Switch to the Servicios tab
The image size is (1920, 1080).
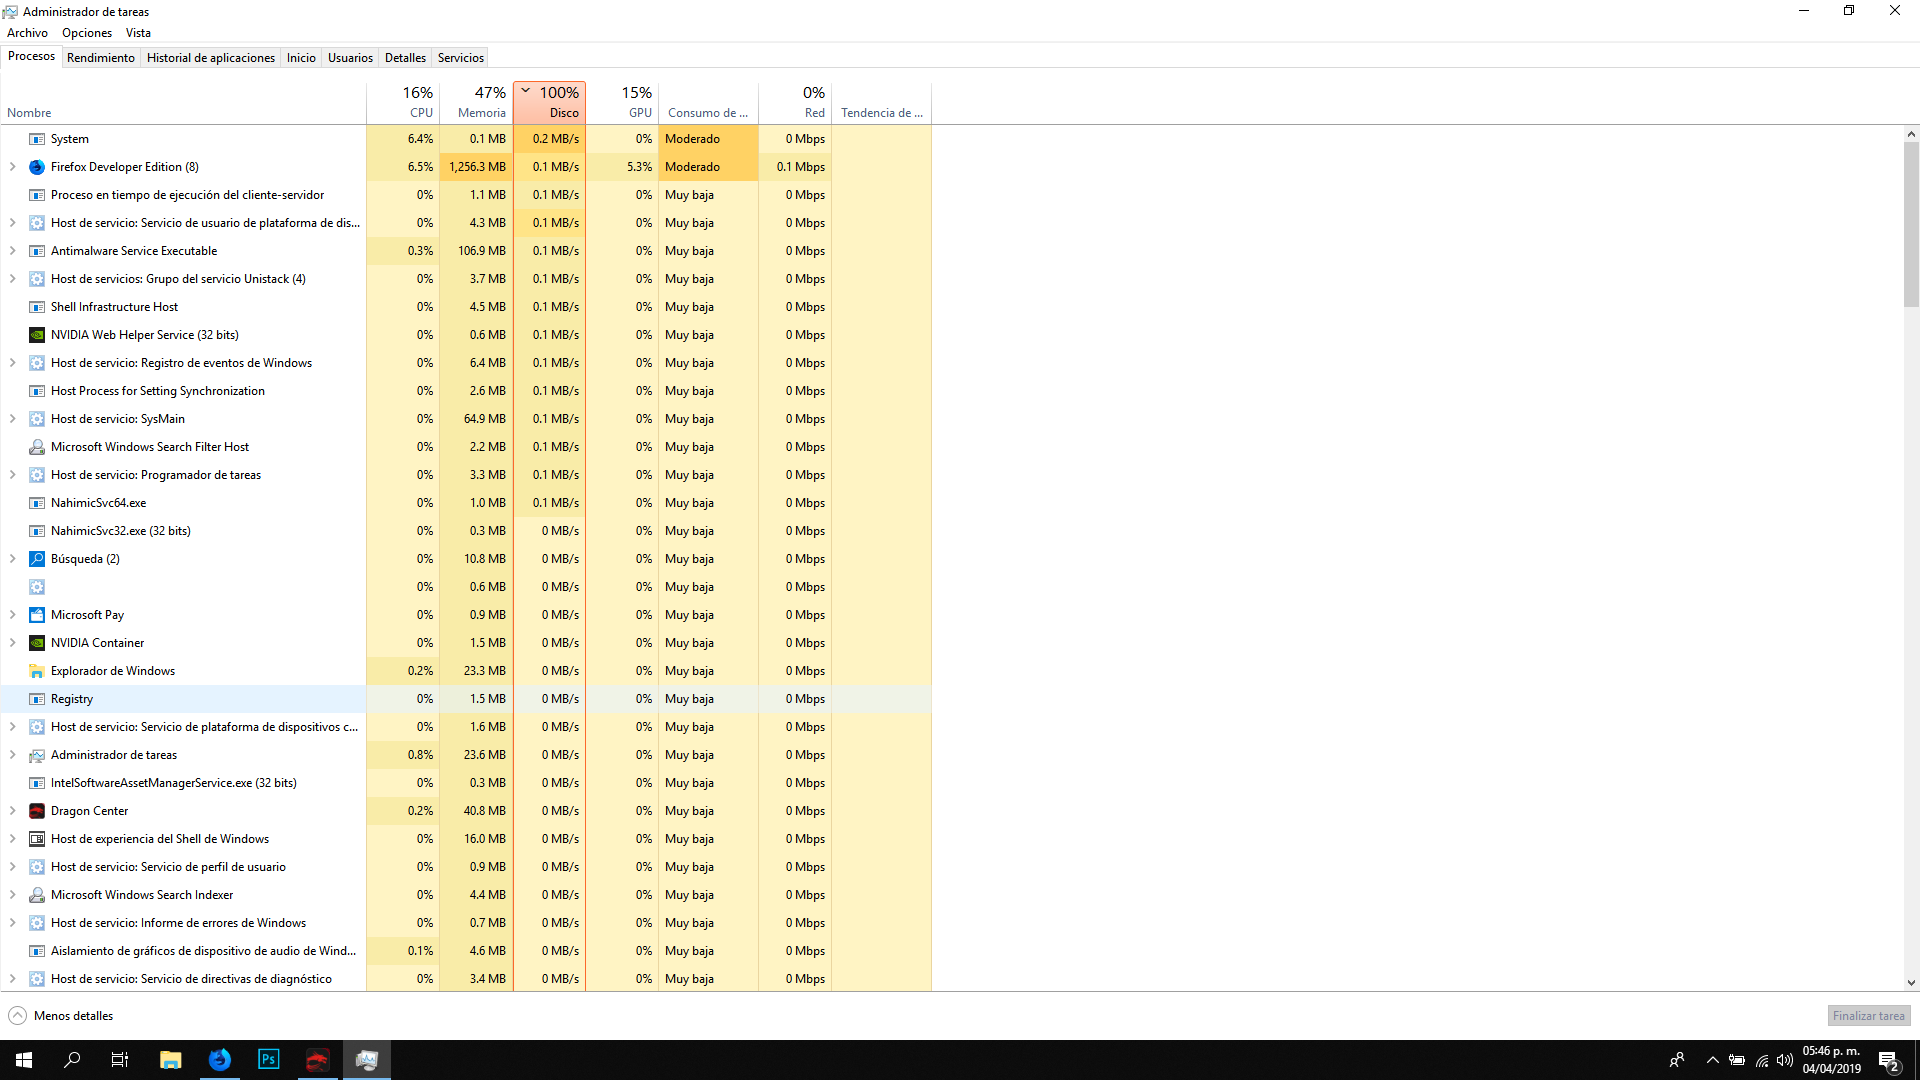pos(461,58)
